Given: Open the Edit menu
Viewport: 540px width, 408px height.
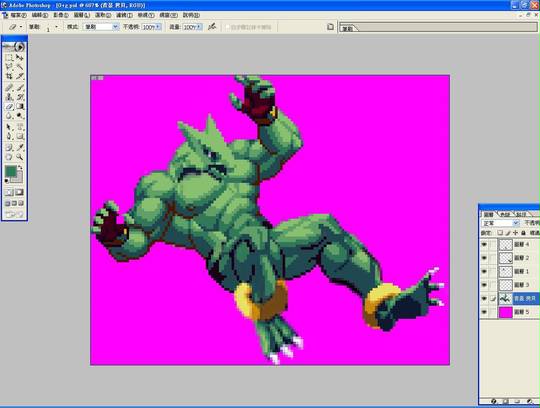Looking at the screenshot, I should (40, 15).
